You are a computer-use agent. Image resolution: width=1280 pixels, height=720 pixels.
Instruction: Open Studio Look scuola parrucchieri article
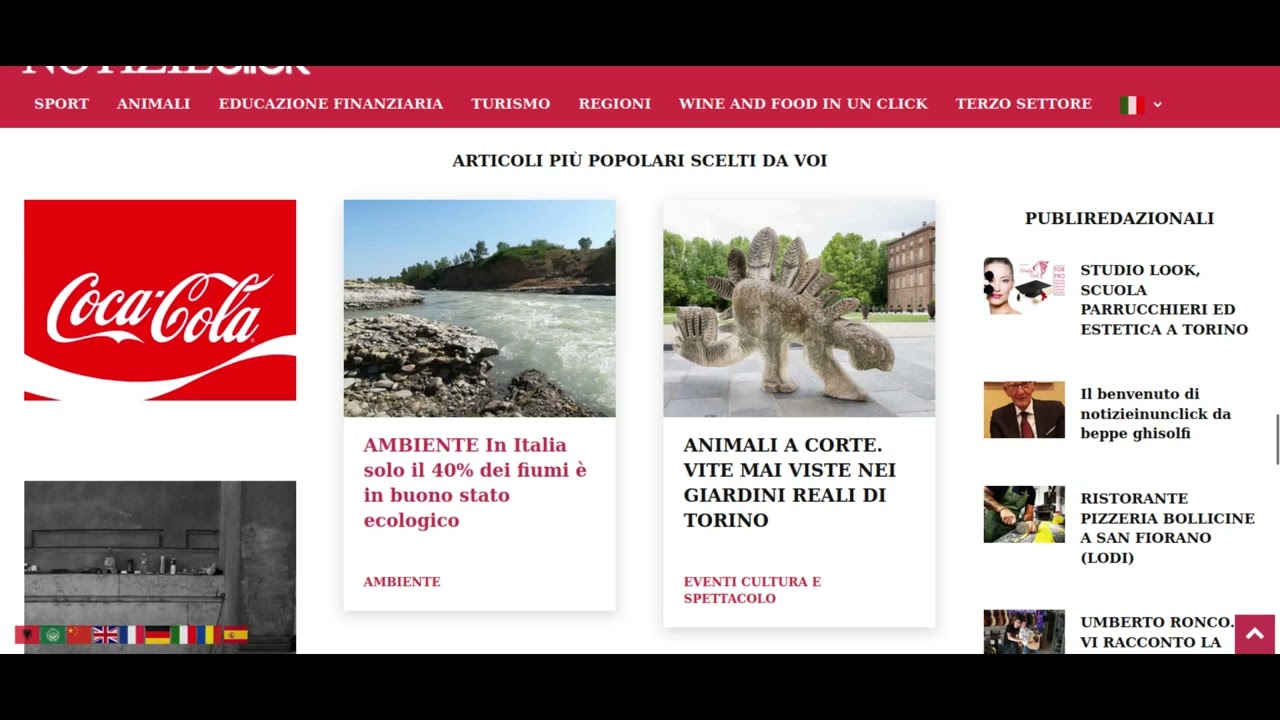tap(1164, 300)
